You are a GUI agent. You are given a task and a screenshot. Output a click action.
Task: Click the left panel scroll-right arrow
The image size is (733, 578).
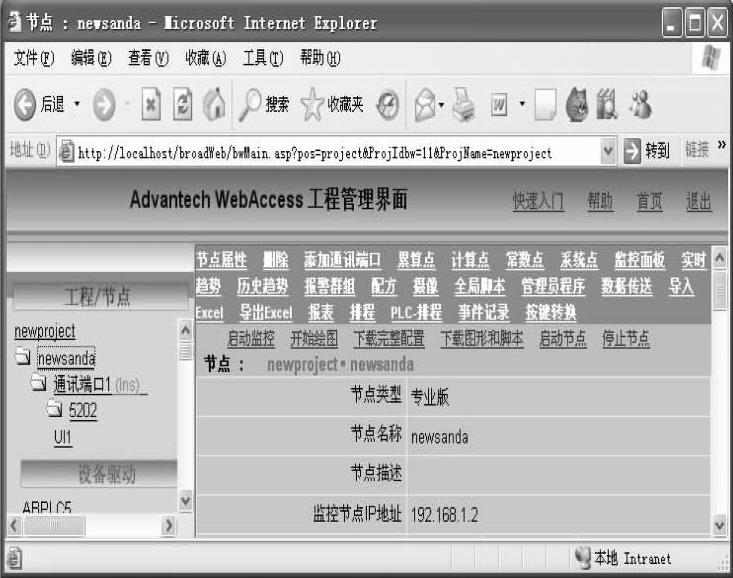[x=168, y=525]
